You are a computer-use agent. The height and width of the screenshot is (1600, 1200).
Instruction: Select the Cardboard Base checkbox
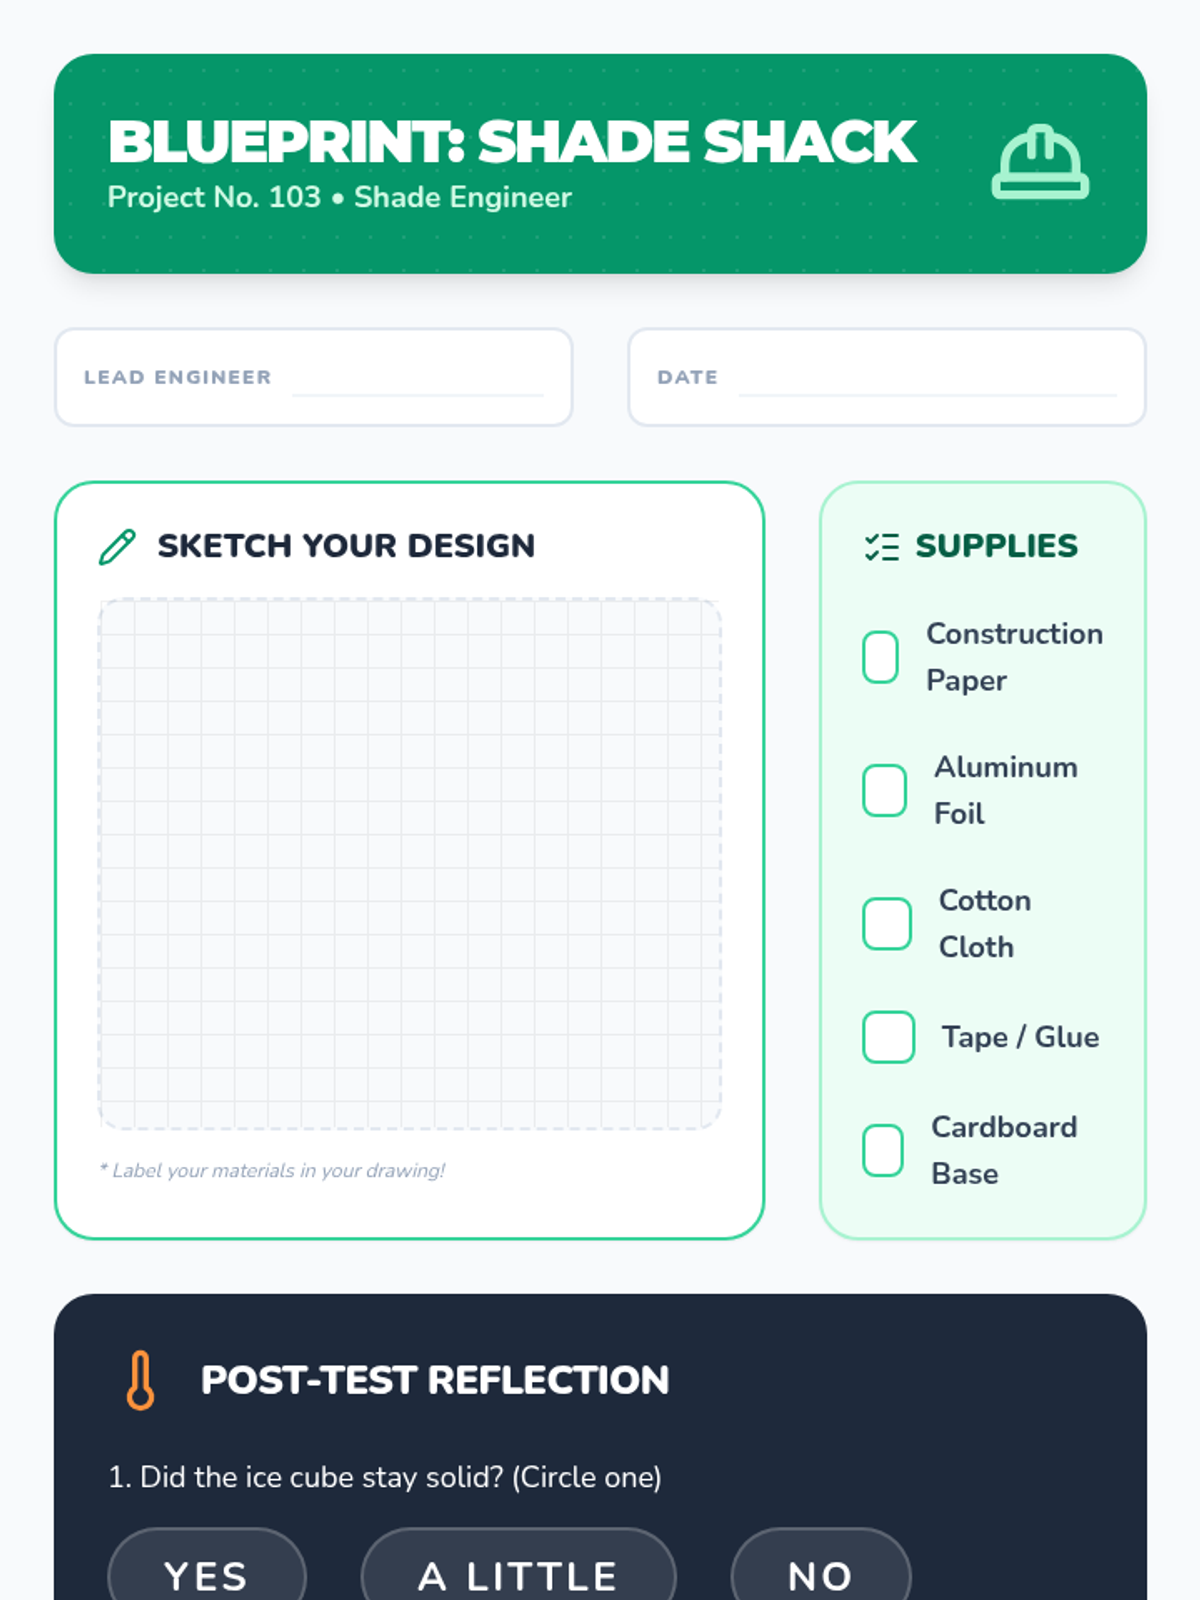pos(883,1150)
